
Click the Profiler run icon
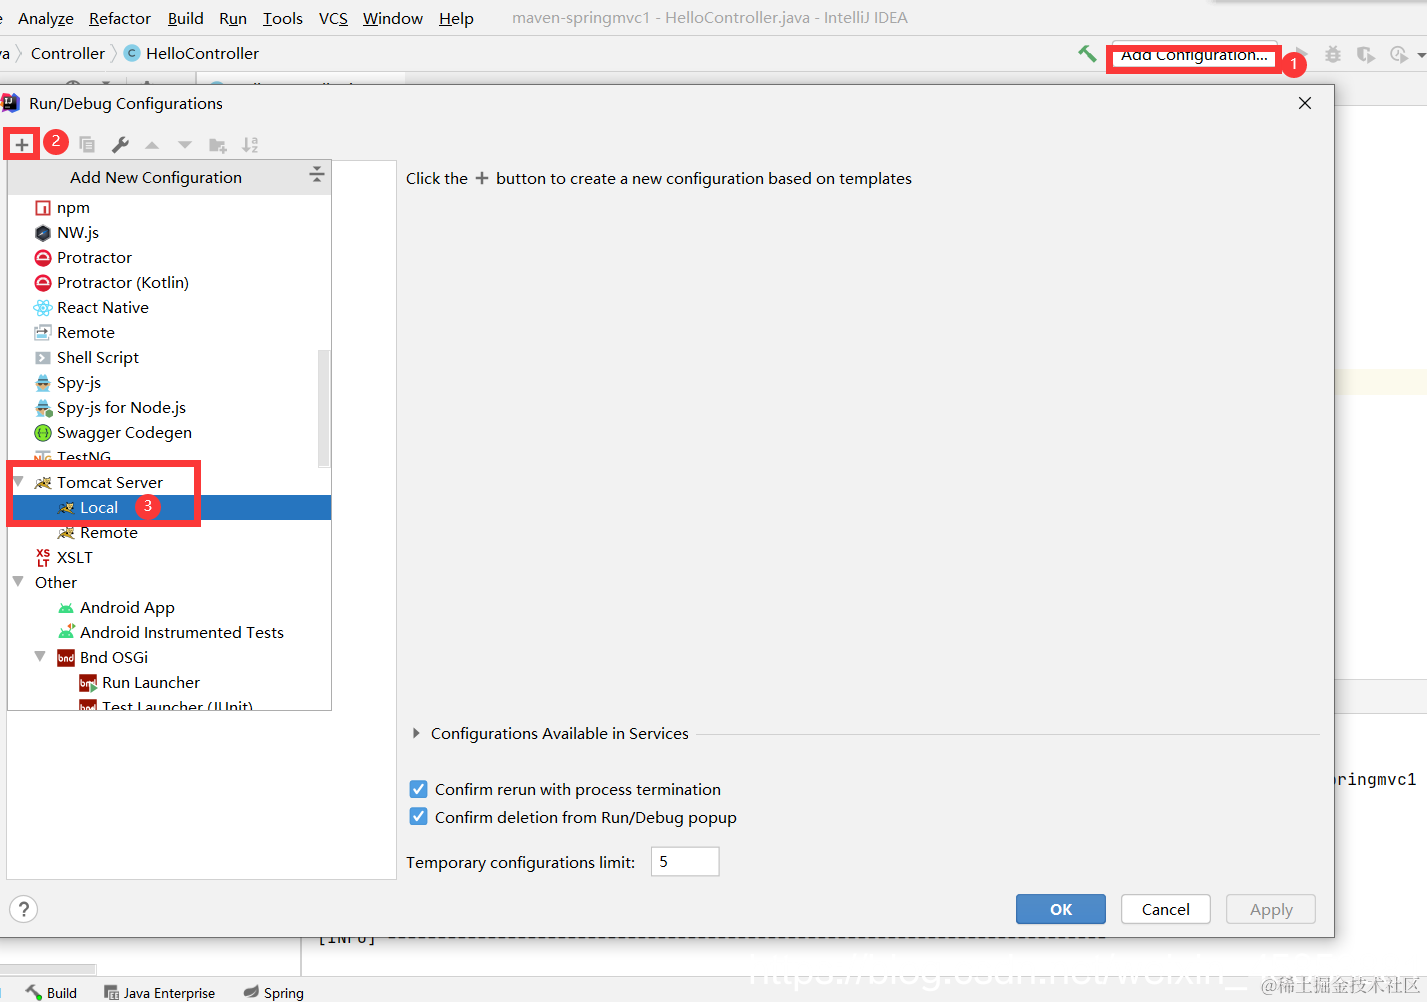(x=1398, y=54)
